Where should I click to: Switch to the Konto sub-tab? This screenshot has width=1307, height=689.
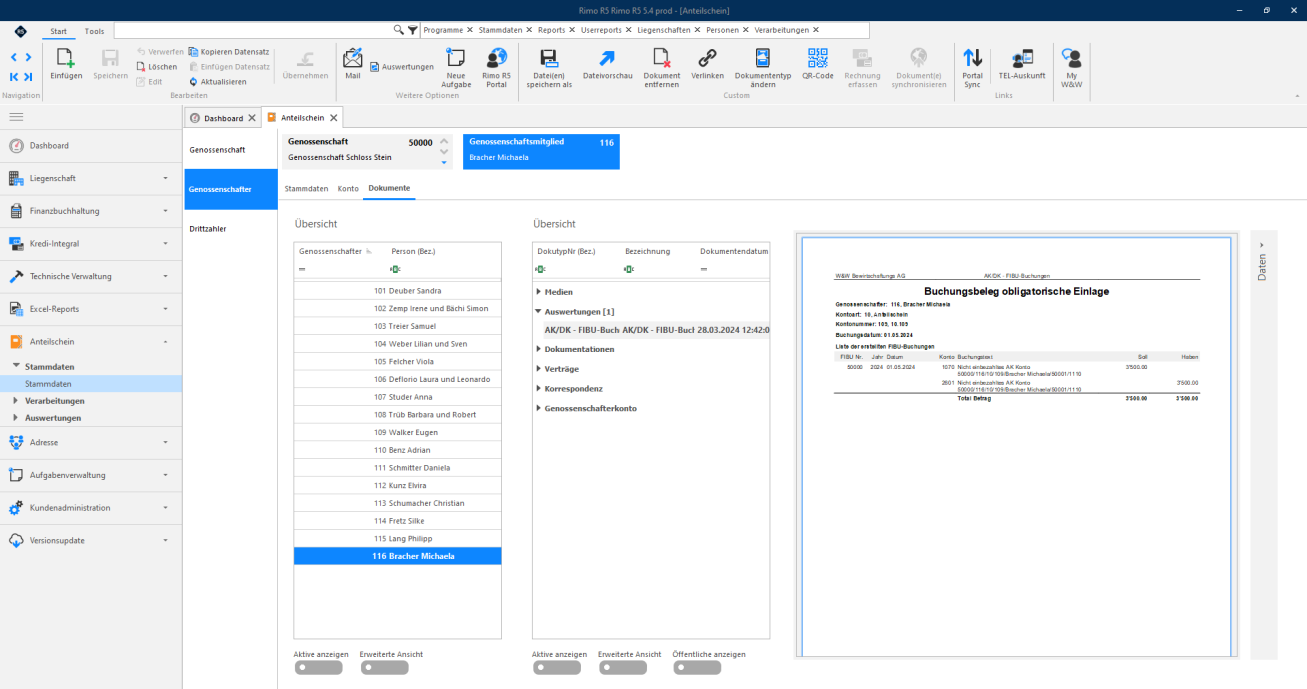click(x=348, y=188)
